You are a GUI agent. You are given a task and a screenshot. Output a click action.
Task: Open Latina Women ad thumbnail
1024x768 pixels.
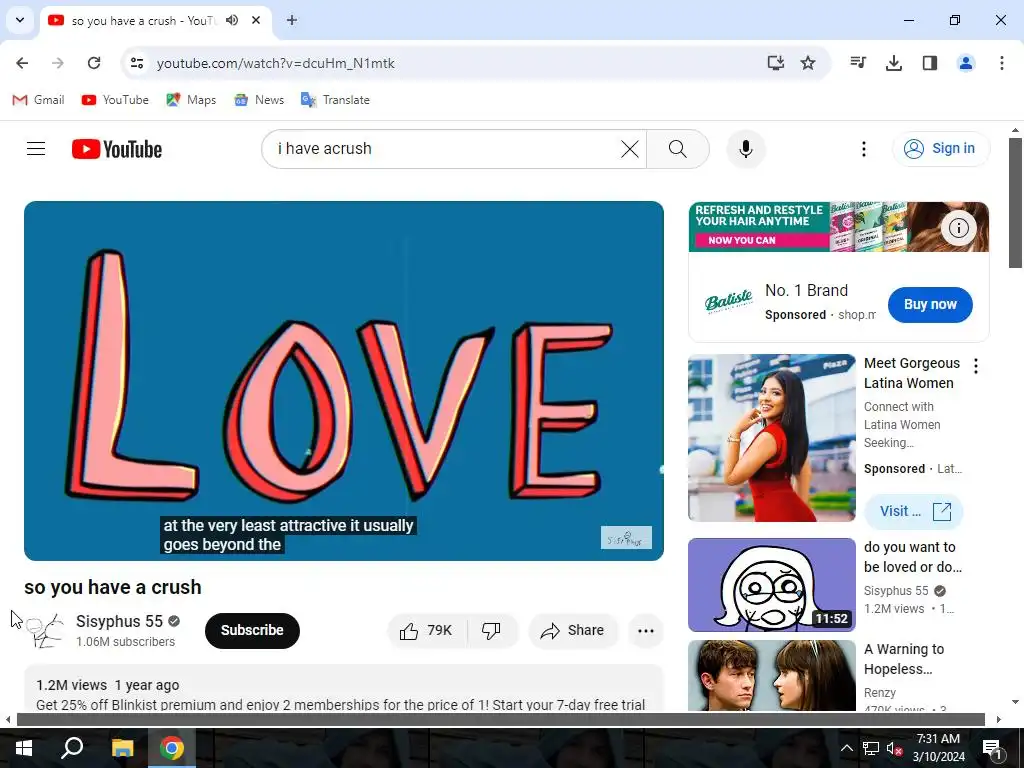click(771, 438)
